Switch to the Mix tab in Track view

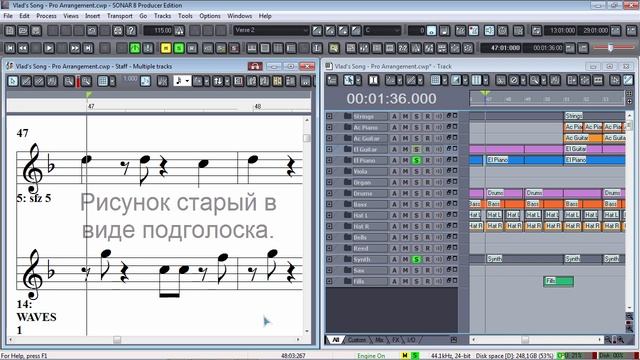(x=379, y=340)
